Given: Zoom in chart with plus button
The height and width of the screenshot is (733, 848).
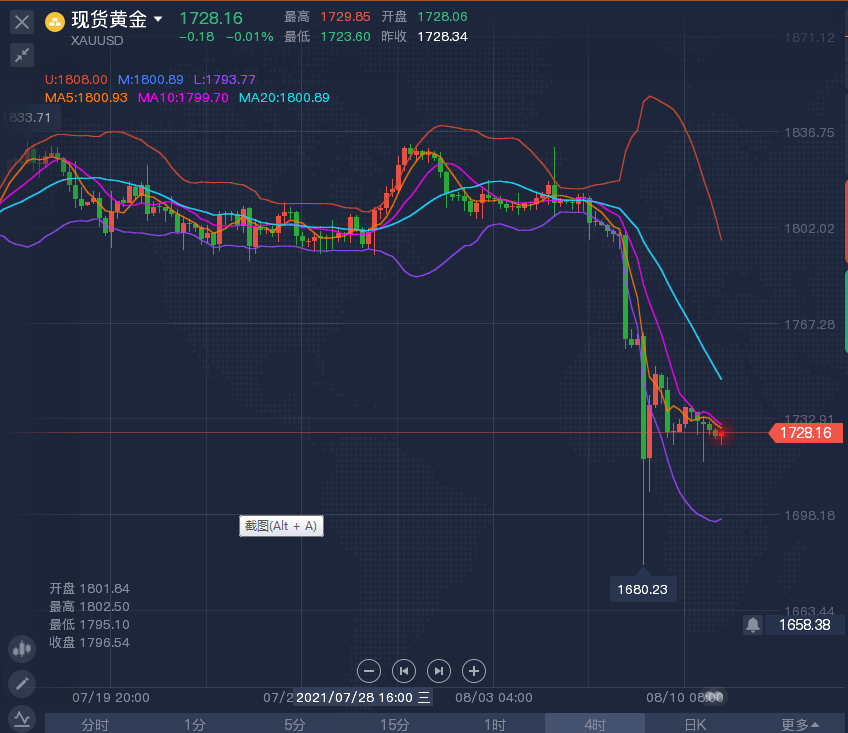Looking at the screenshot, I should [474, 671].
